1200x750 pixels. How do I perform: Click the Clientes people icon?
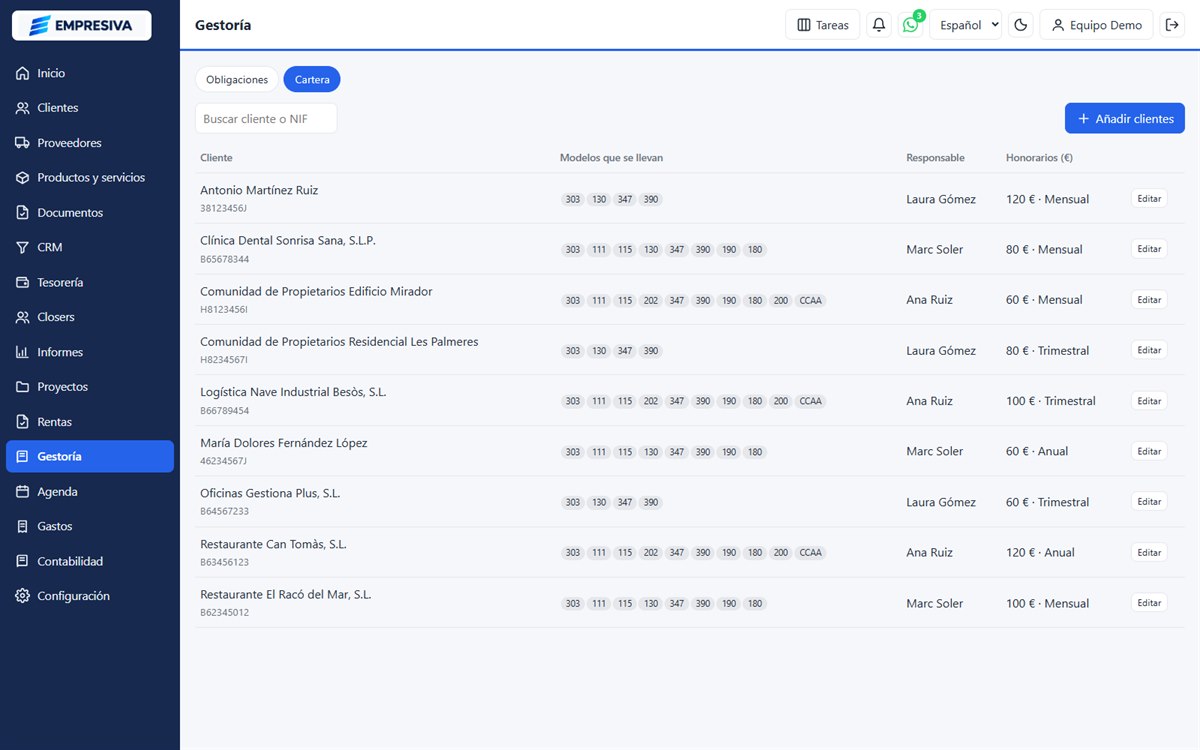click(23, 108)
